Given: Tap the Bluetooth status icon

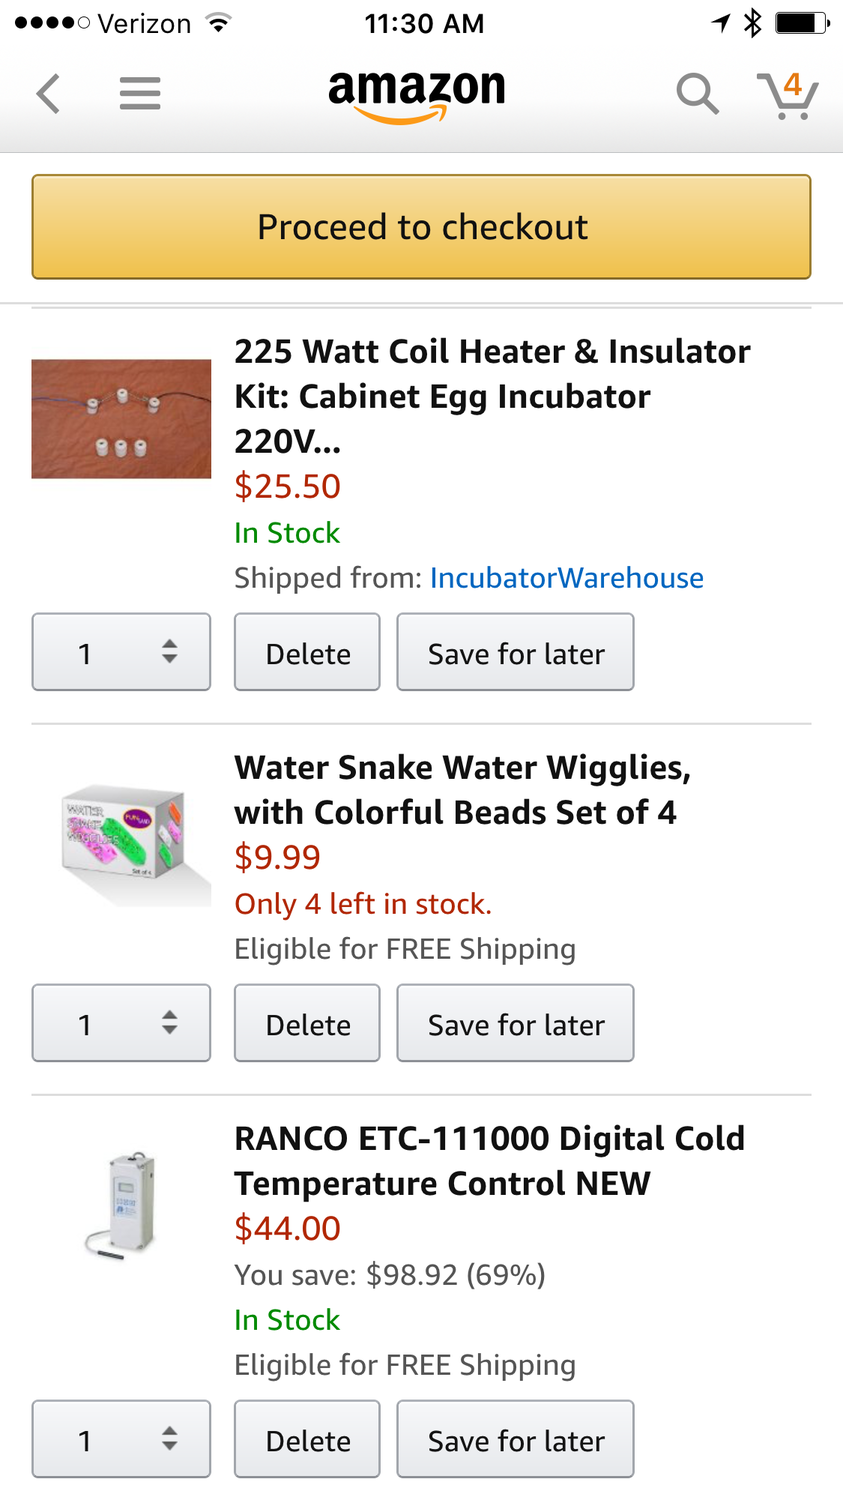Looking at the screenshot, I should (753, 22).
